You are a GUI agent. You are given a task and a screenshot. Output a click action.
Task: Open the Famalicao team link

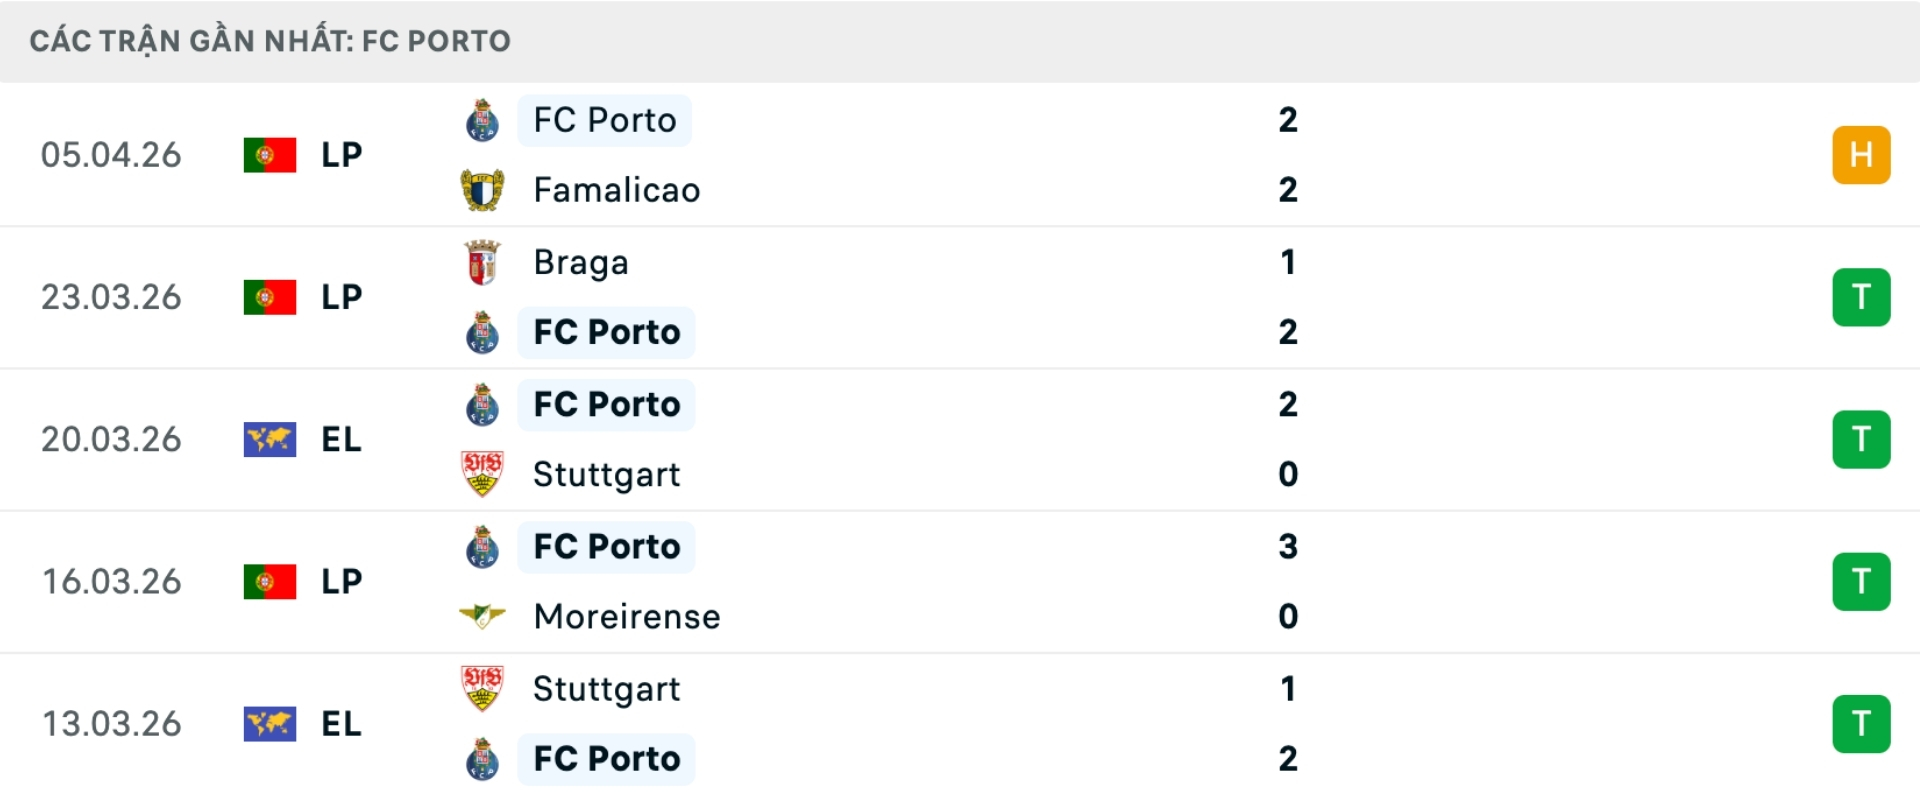pos(616,190)
